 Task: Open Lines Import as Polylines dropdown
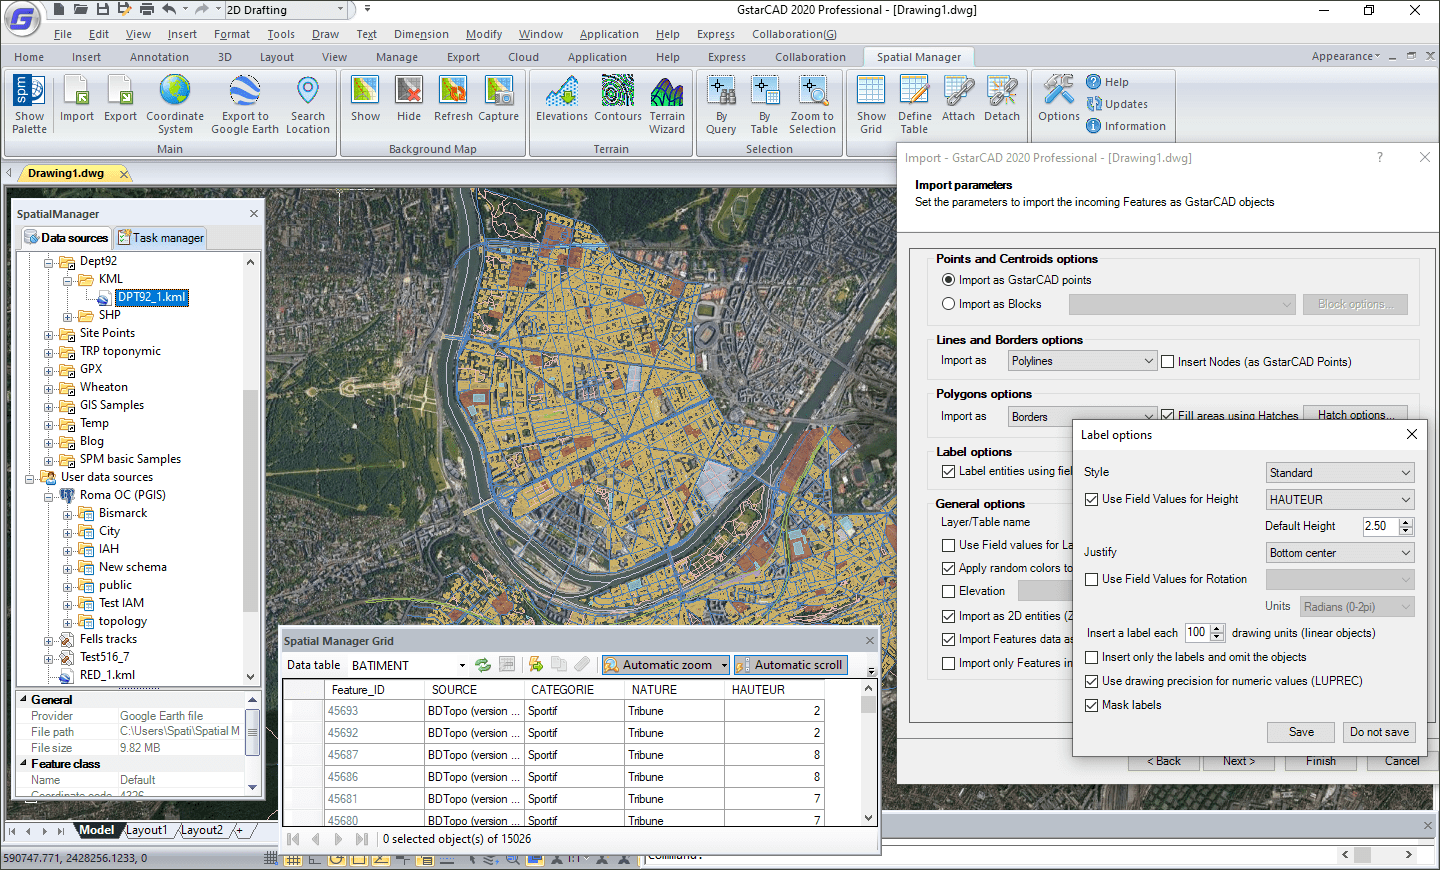click(x=1082, y=361)
